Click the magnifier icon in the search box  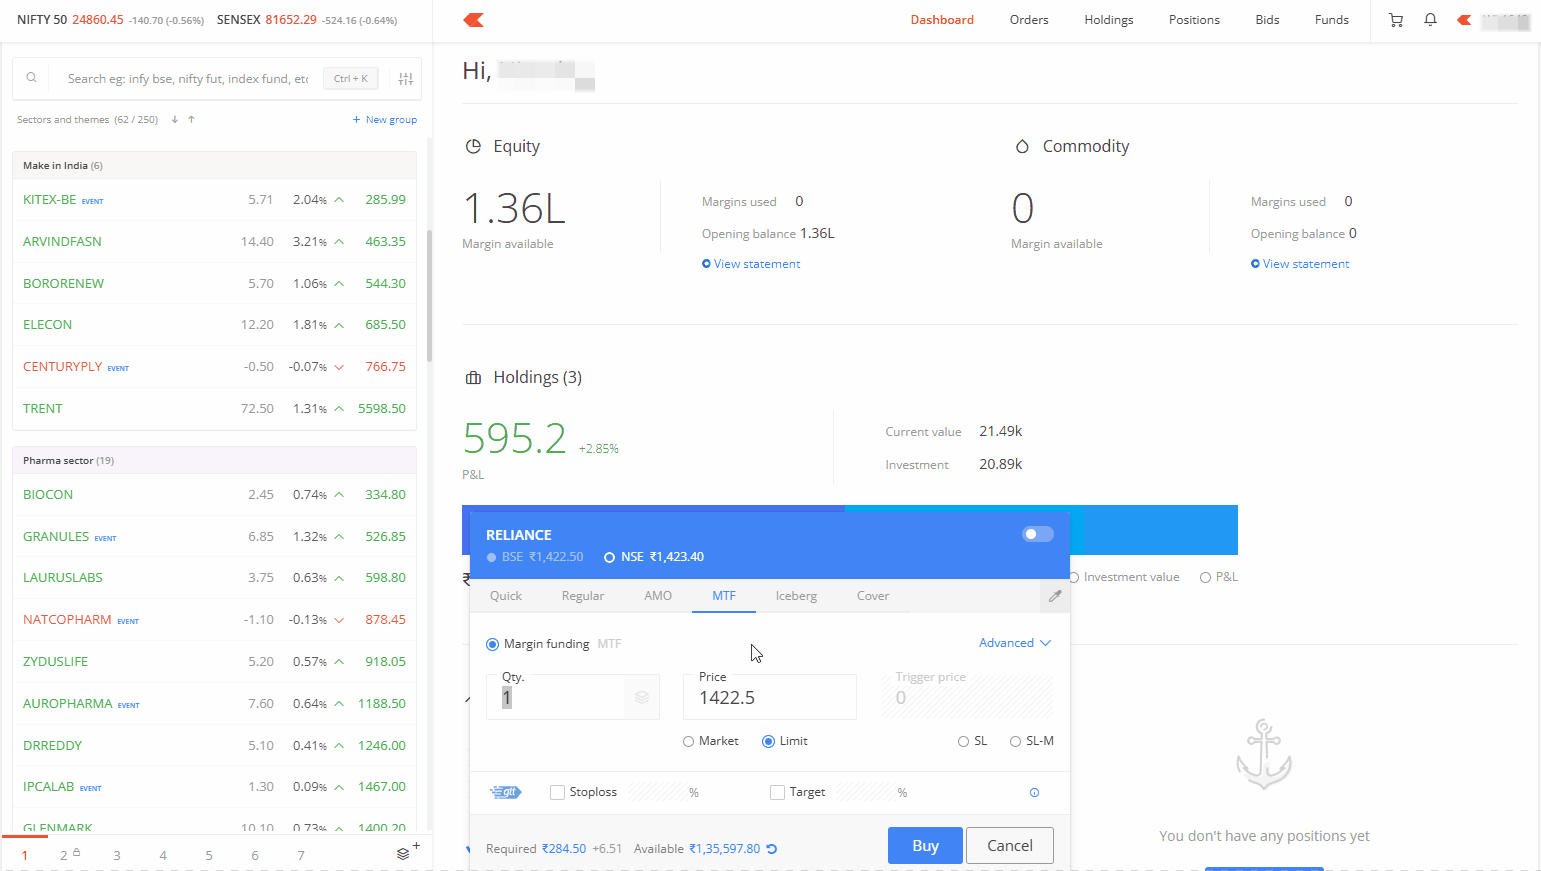(x=32, y=78)
